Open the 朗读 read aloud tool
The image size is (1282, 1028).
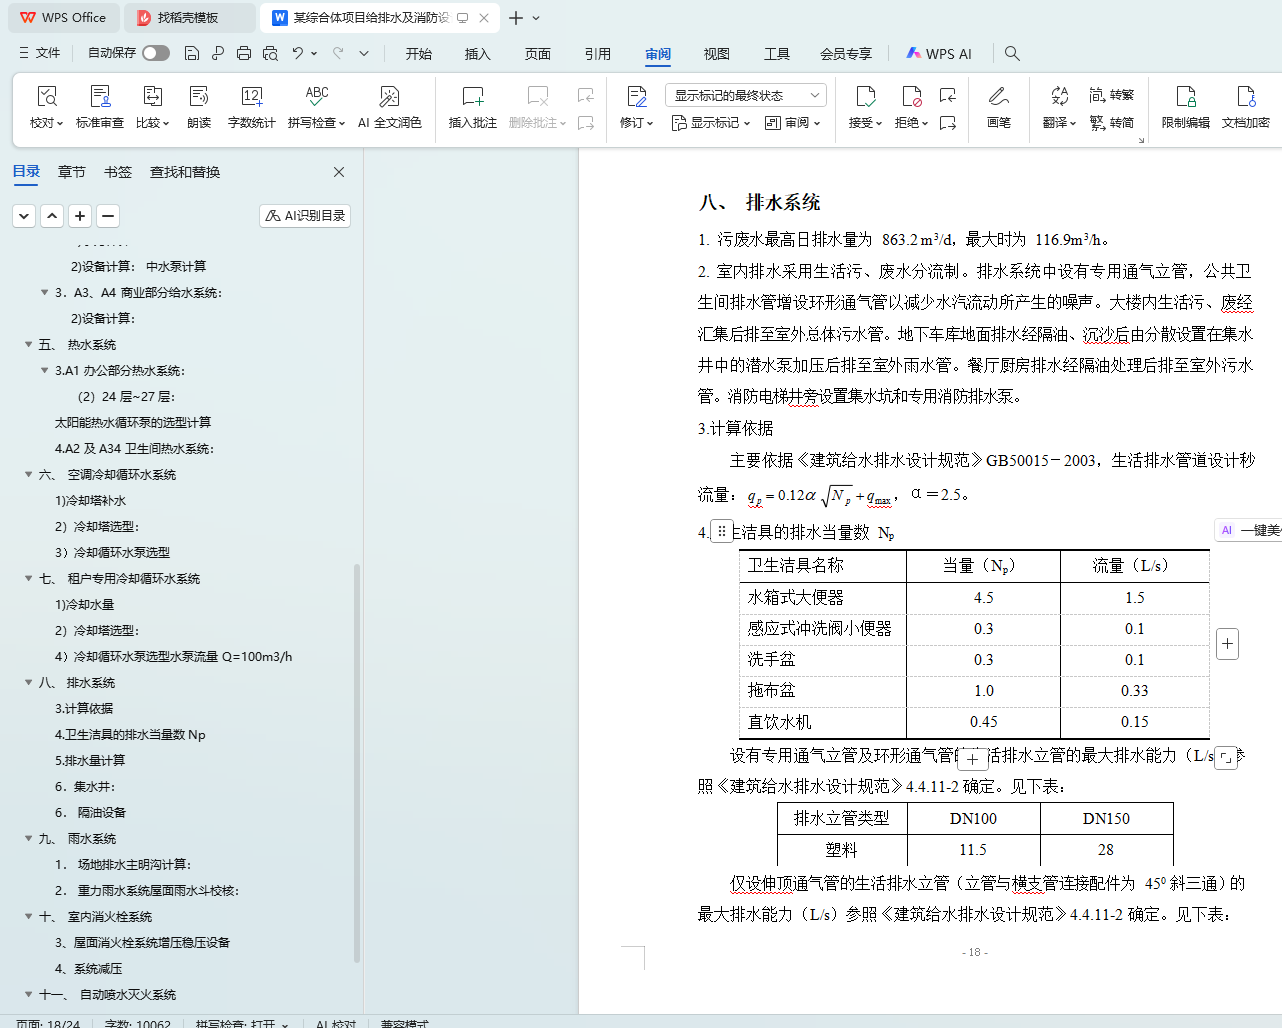(199, 97)
